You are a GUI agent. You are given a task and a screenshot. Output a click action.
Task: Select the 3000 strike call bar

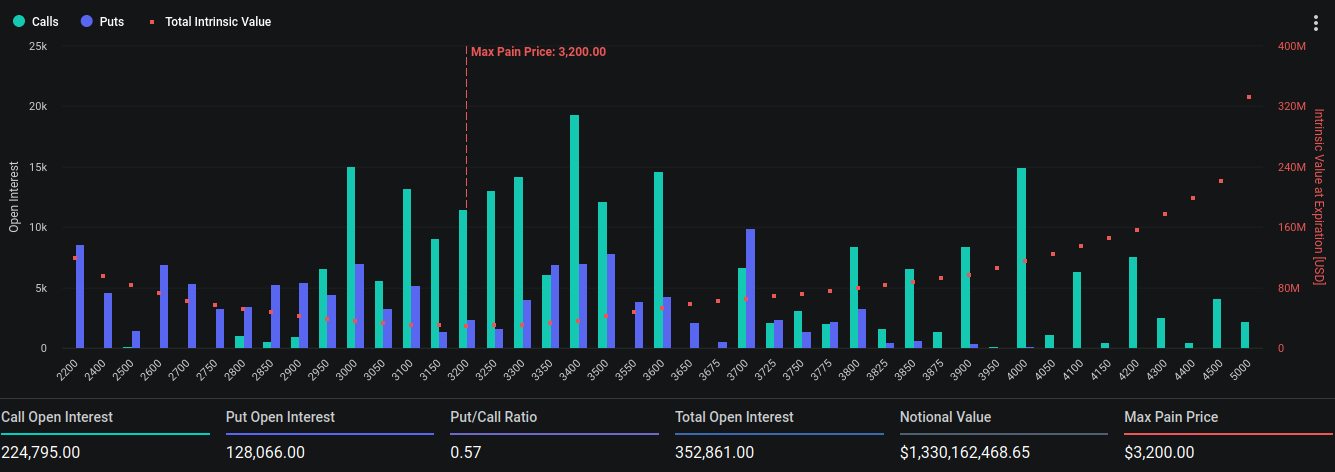pyautogui.click(x=351, y=258)
